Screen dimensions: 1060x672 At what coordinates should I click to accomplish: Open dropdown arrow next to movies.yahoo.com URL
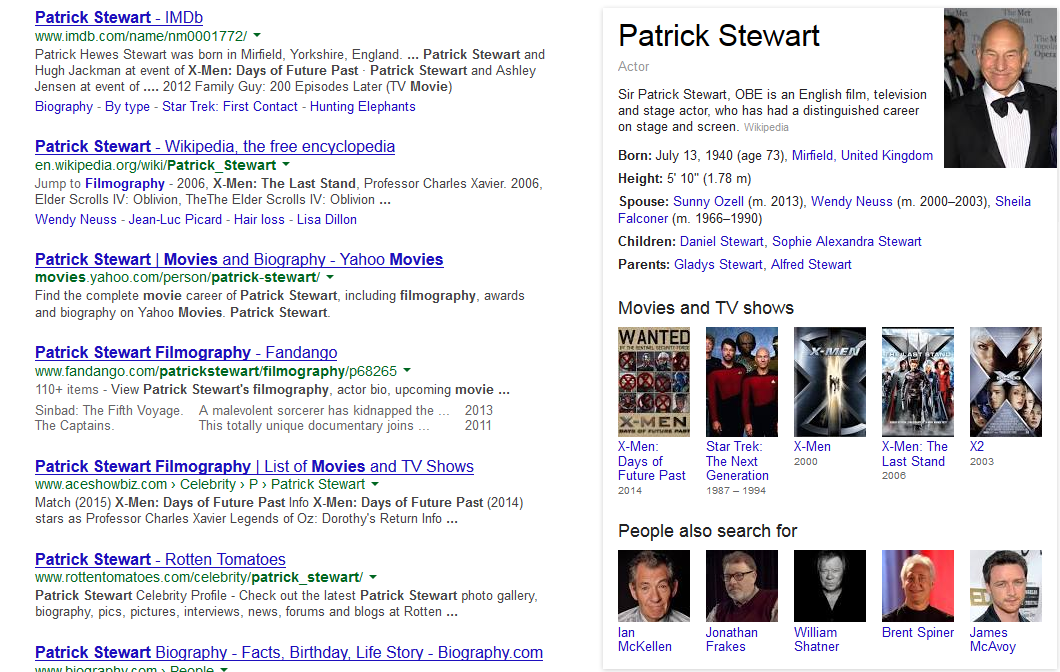coord(330,277)
